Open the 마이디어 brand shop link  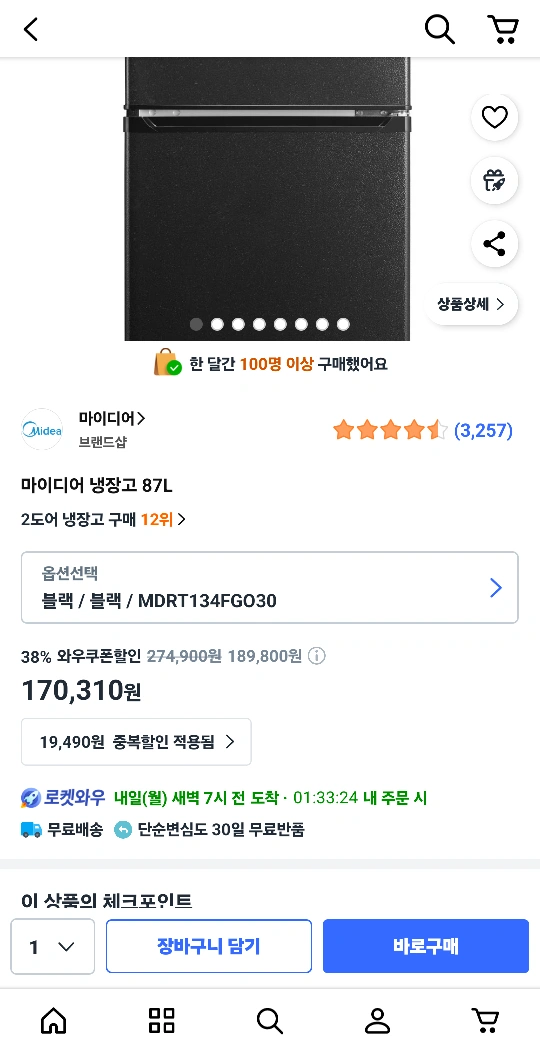(x=111, y=419)
